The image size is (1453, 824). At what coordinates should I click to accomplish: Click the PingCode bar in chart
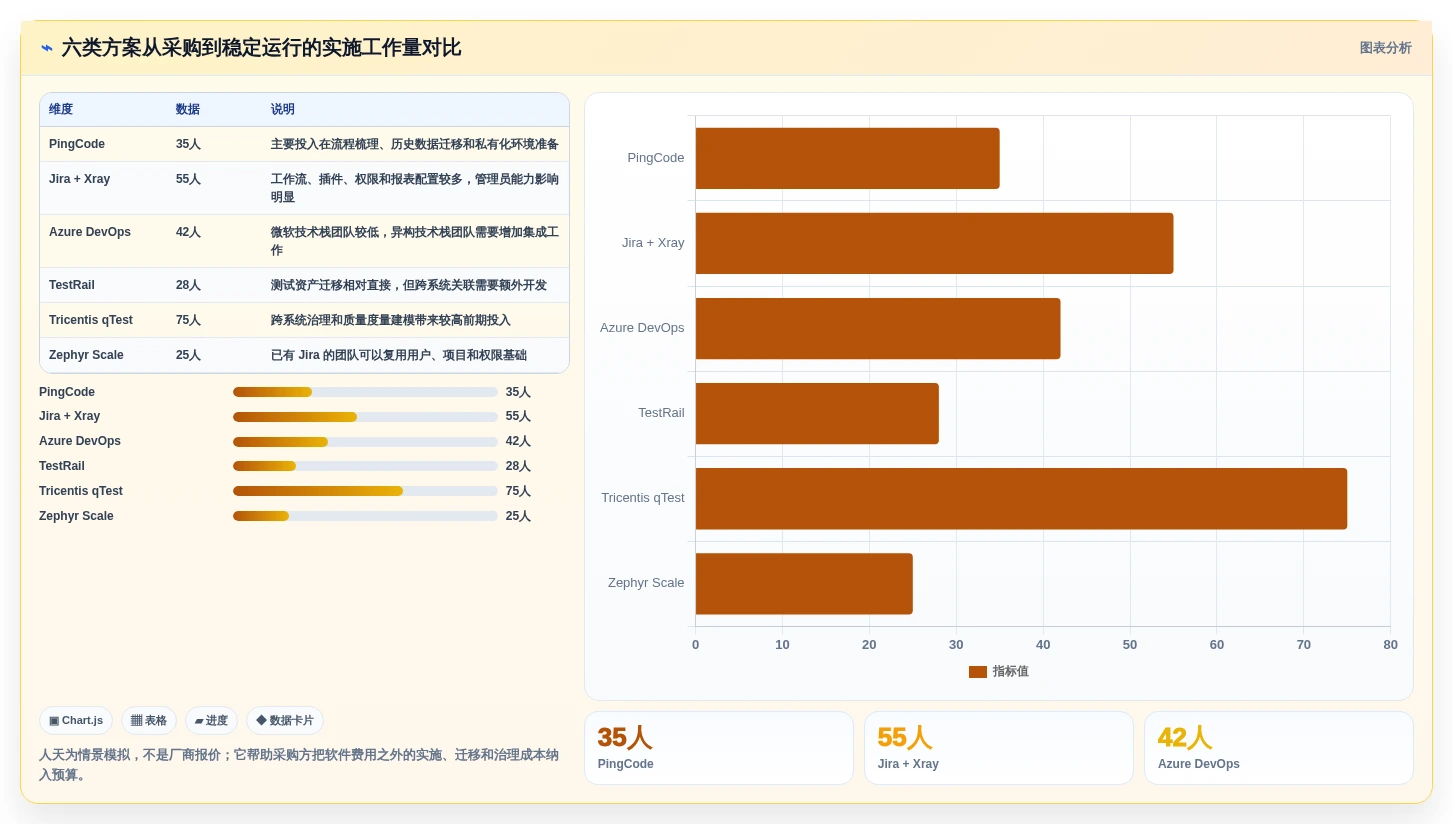[x=847, y=158]
